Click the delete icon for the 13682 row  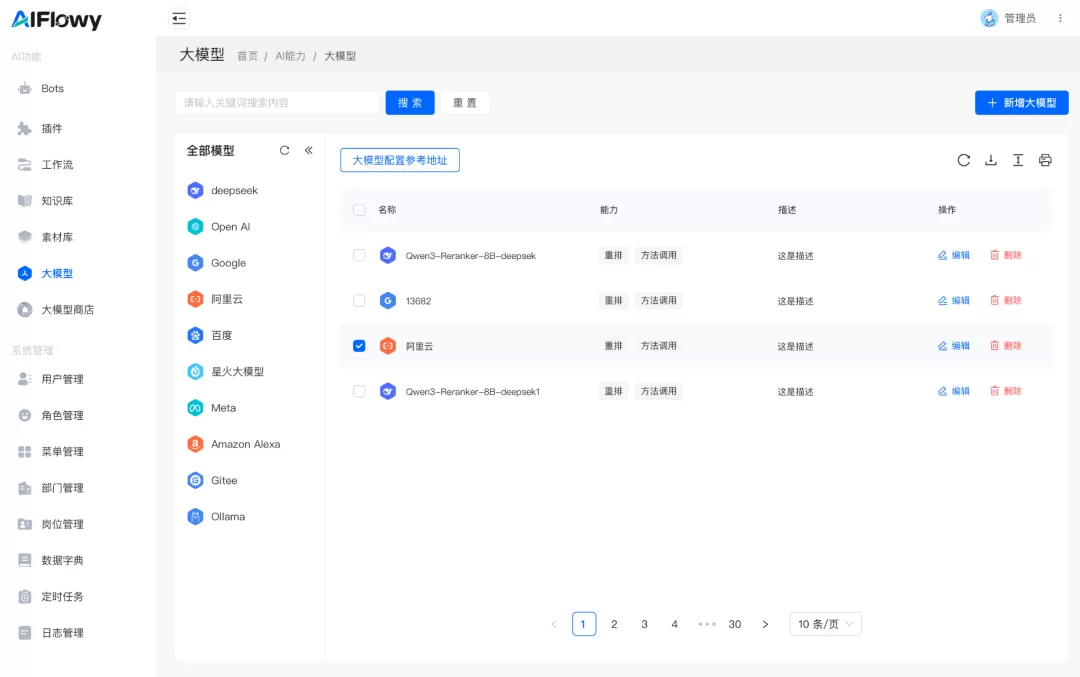pyautogui.click(x=995, y=300)
